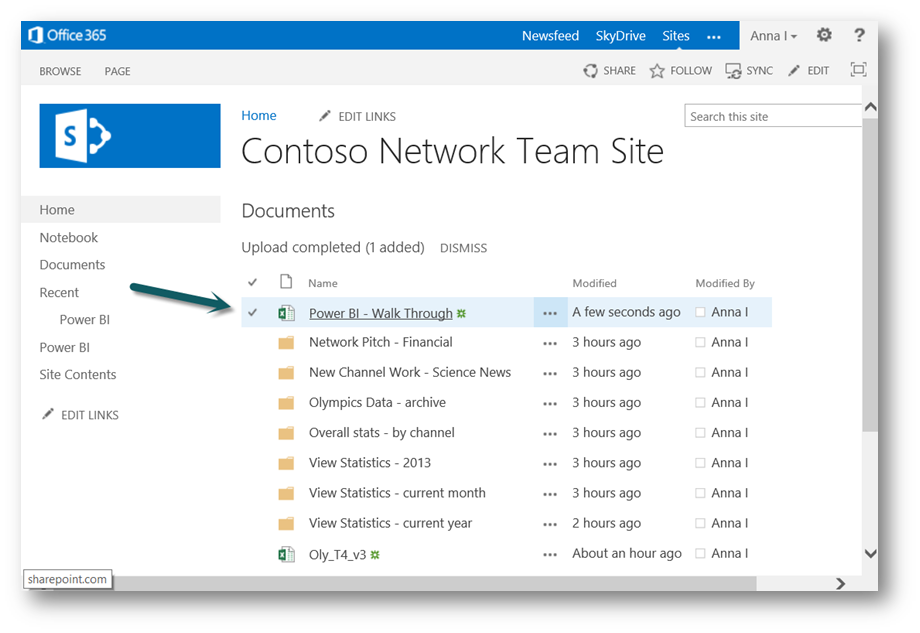Click in the Search this site box
Viewport: 920px width, 633px height.
tap(772, 116)
